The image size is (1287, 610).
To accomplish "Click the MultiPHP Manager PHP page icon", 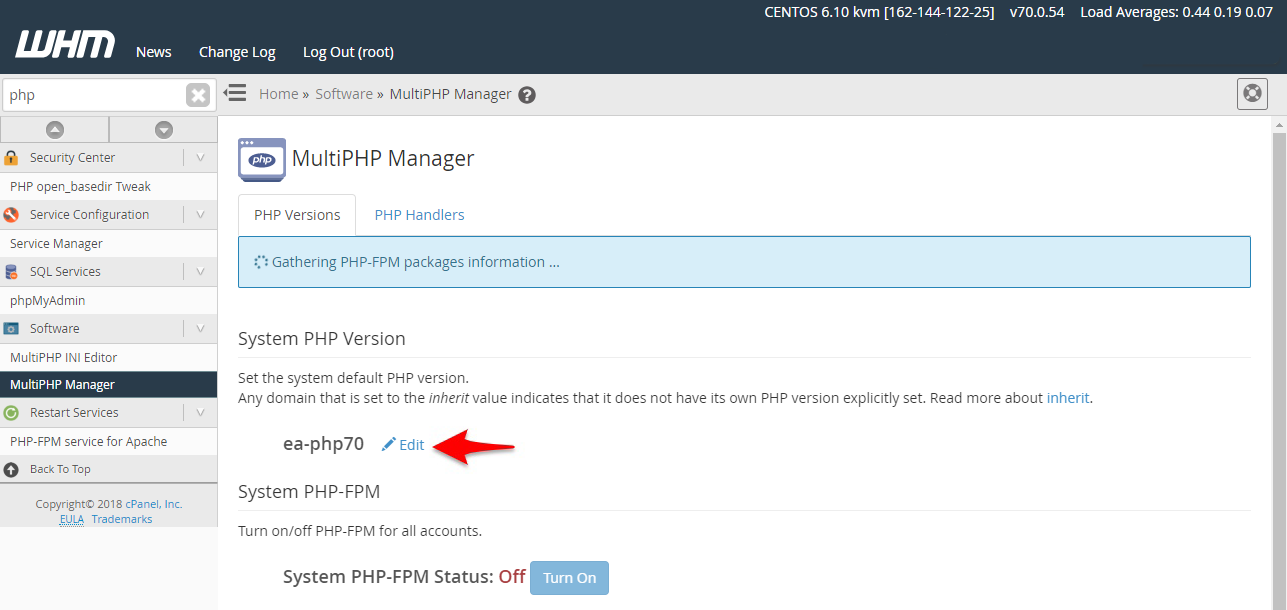I will pyautogui.click(x=261, y=159).
